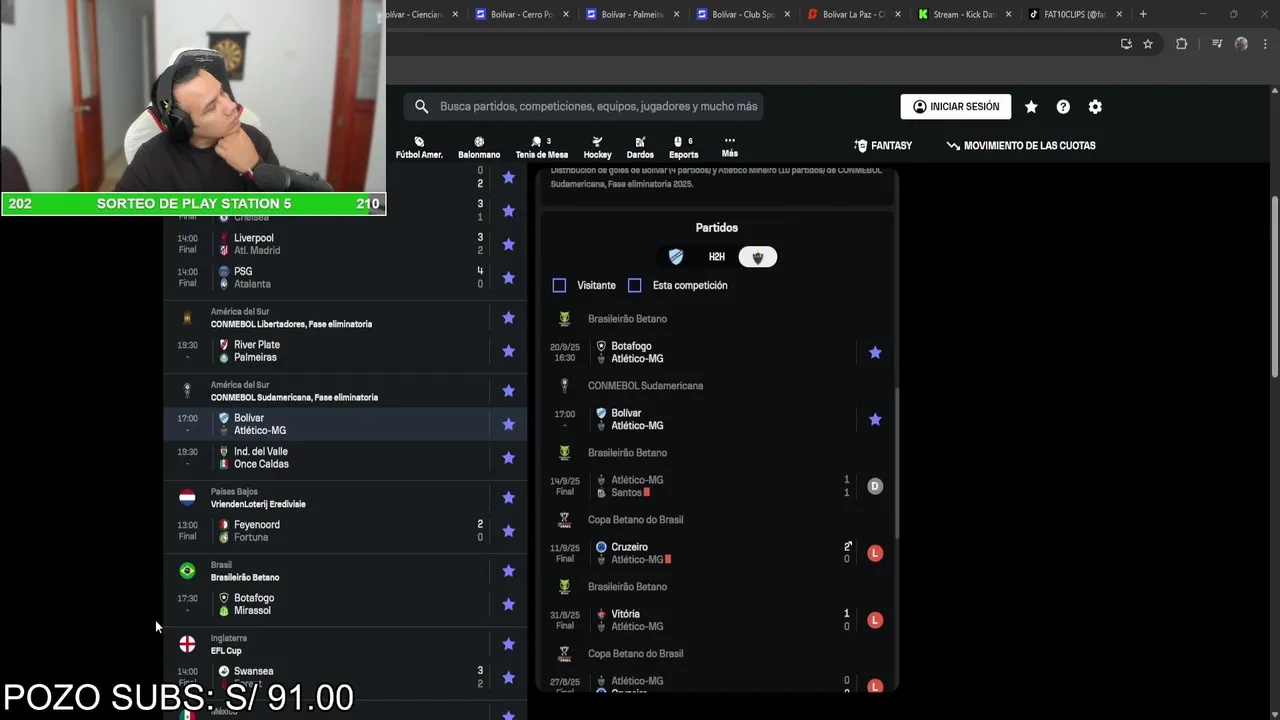1280x720 pixels.
Task: Select the H2H tab
Action: (x=717, y=257)
